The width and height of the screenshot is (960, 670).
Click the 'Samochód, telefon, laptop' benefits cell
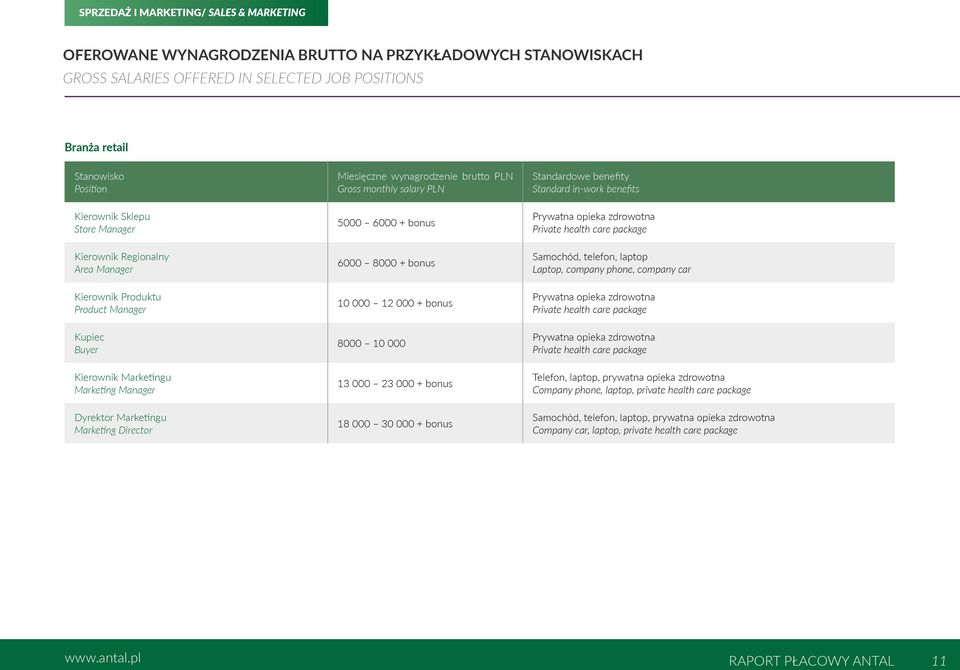point(709,263)
